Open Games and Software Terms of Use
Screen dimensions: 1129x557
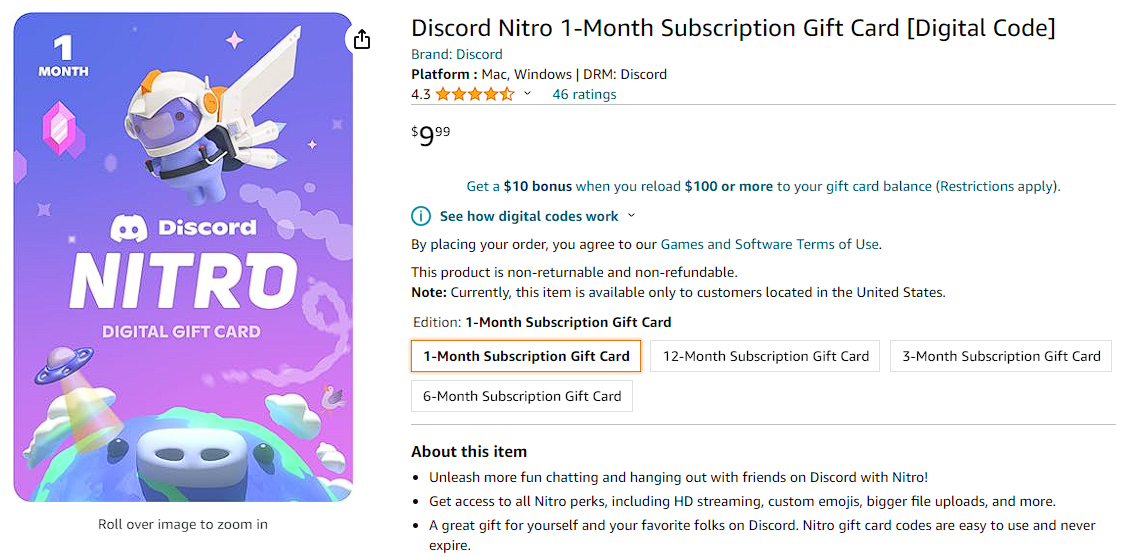[770, 244]
